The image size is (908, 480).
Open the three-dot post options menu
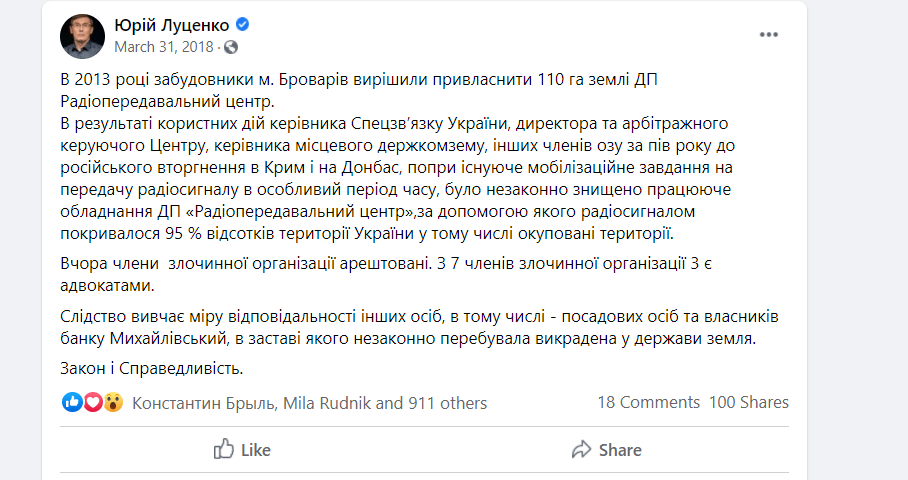[x=768, y=34]
